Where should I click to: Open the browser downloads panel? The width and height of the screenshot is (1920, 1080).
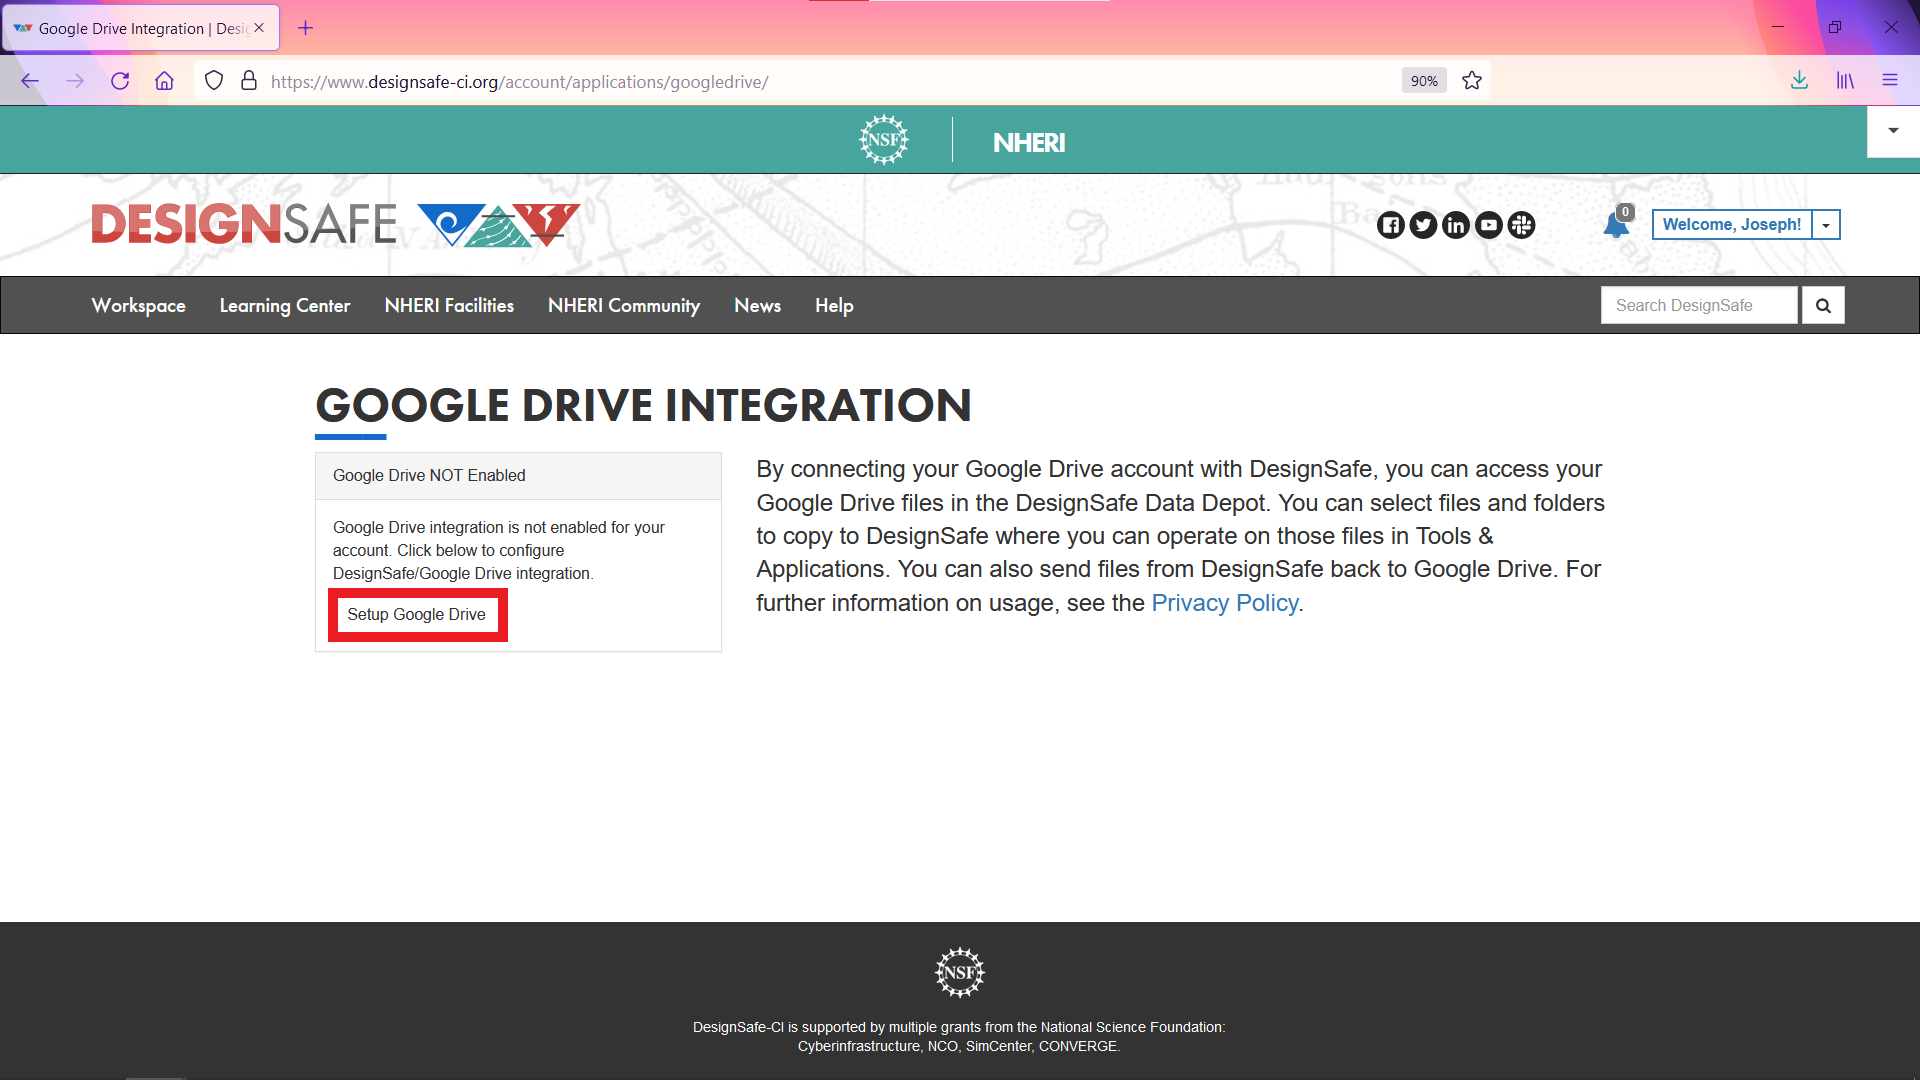pyautogui.click(x=1799, y=81)
